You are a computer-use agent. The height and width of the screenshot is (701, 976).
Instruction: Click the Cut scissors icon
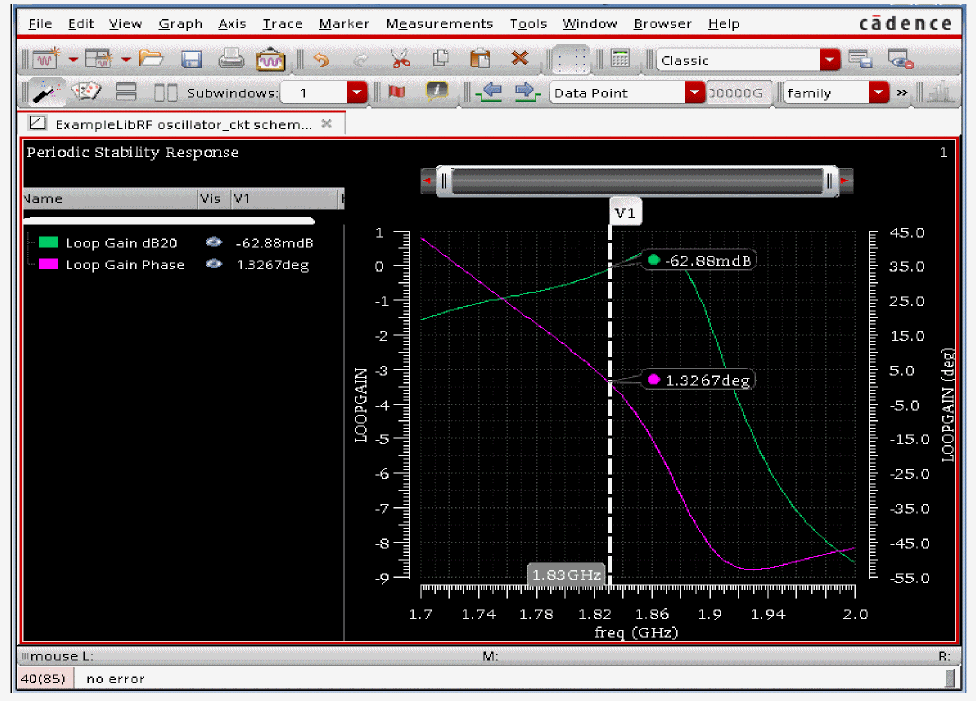point(400,59)
